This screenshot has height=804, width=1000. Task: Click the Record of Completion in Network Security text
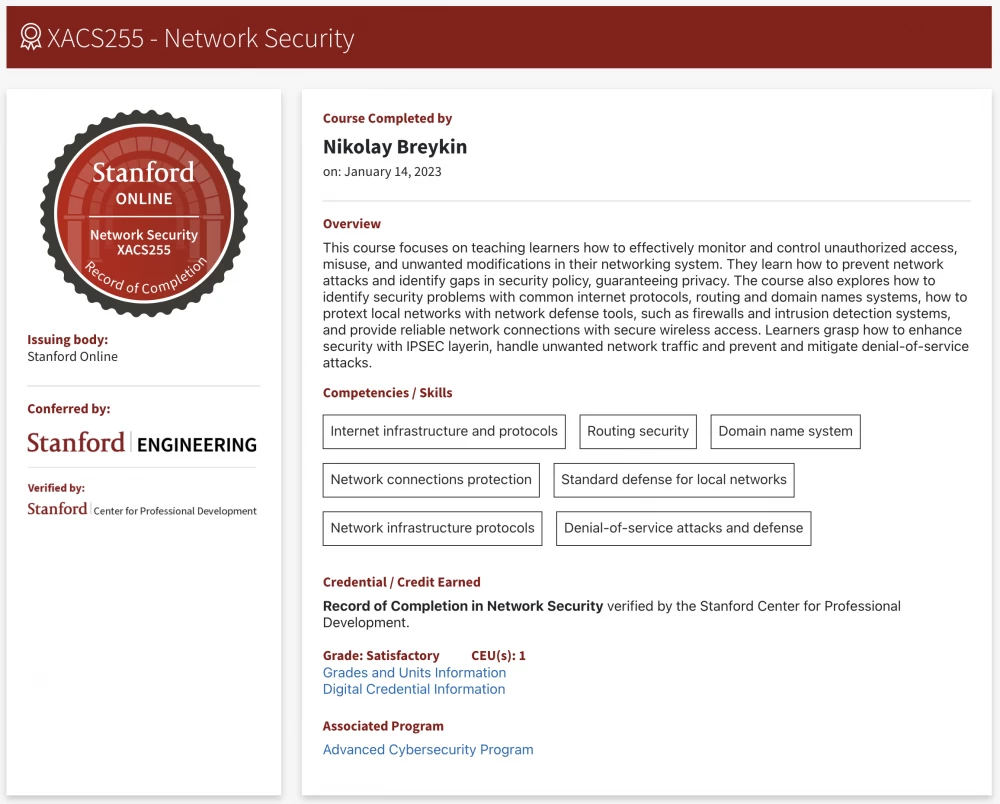point(463,606)
